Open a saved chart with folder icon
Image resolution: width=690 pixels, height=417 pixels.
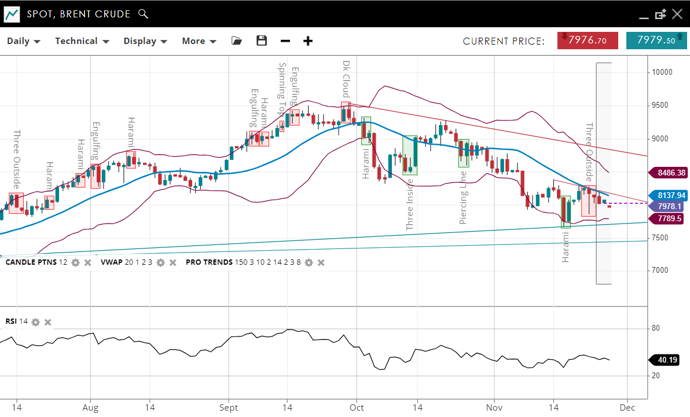click(x=237, y=41)
